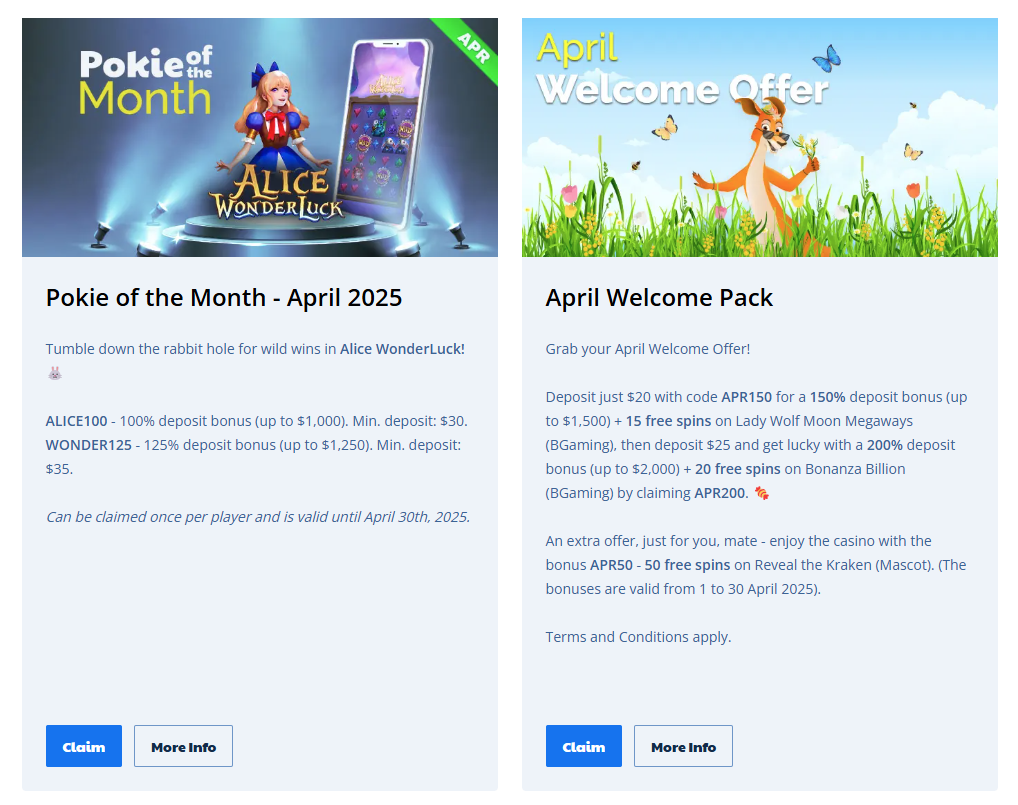Click the April Welcome Offer banner image

tap(760, 138)
